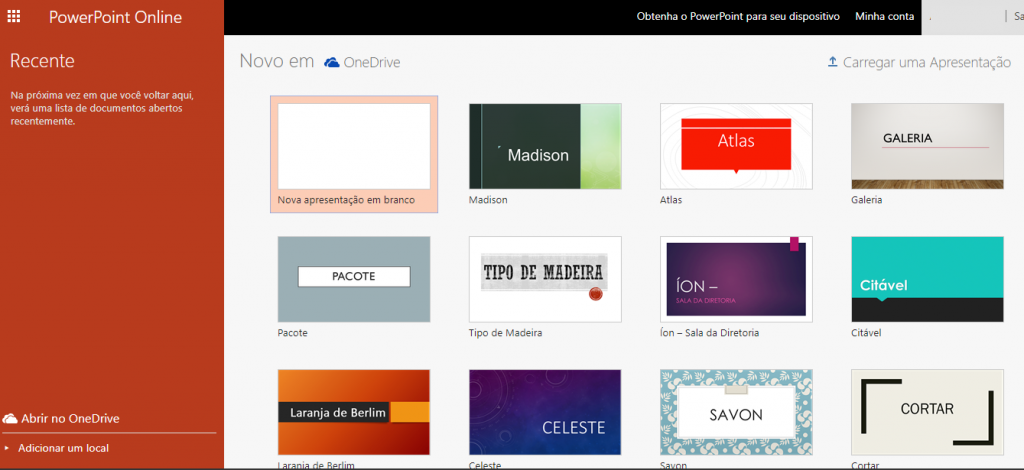Click the 'Pacote' caption text
1024x470 pixels.
point(293,333)
